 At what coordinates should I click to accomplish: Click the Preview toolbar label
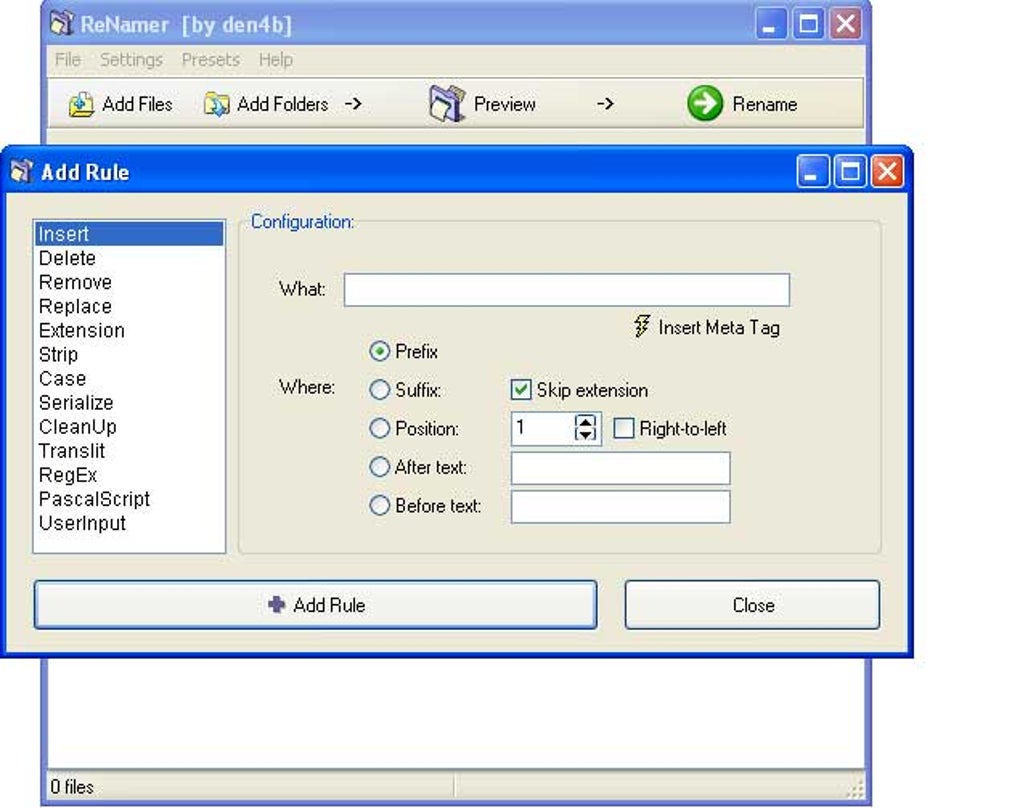click(x=505, y=104)
